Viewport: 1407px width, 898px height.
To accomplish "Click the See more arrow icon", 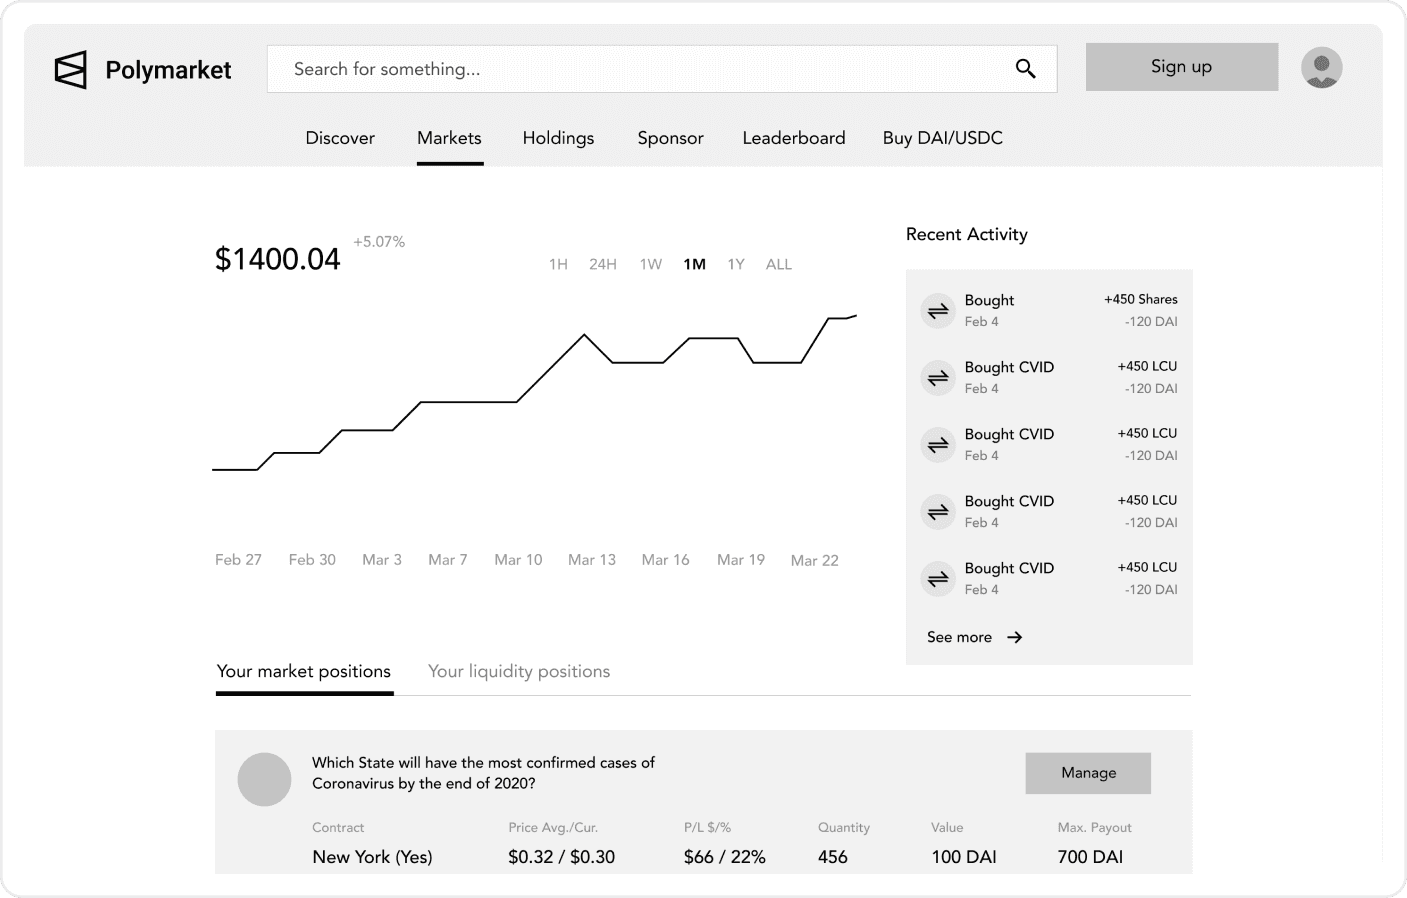I will pos(1014,637).
